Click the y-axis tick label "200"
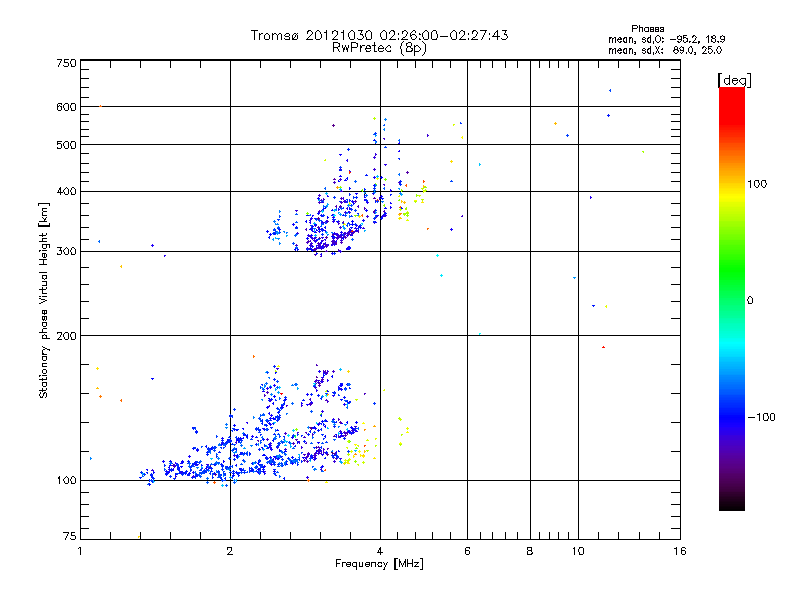This screenshot has height=600, width=800. [x=66, y=336]
